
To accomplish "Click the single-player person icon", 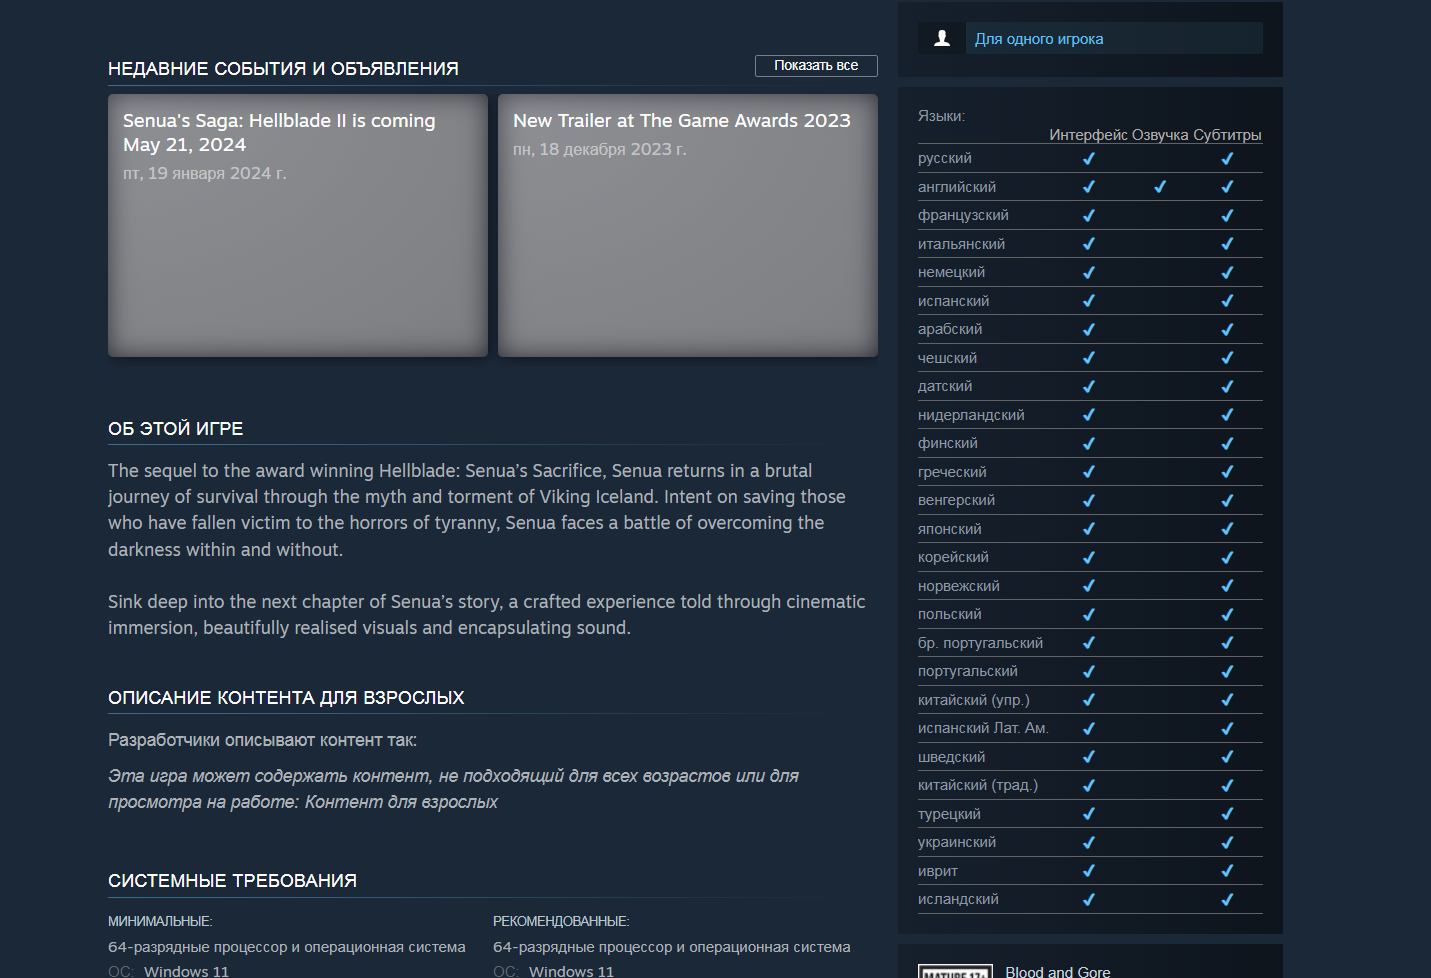I will (x=941, y=39).
